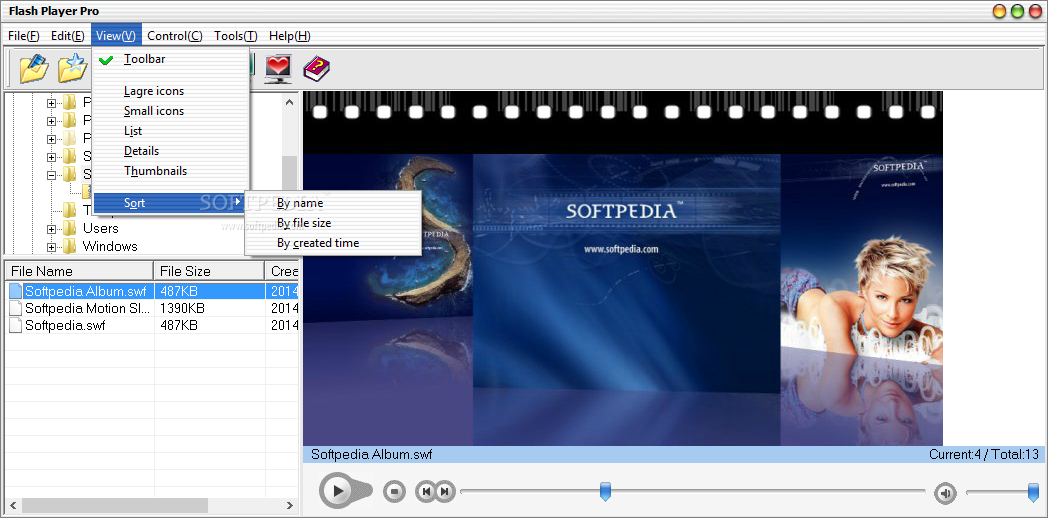
Task: Click the favorites folder with star icon
Action: 73,68
